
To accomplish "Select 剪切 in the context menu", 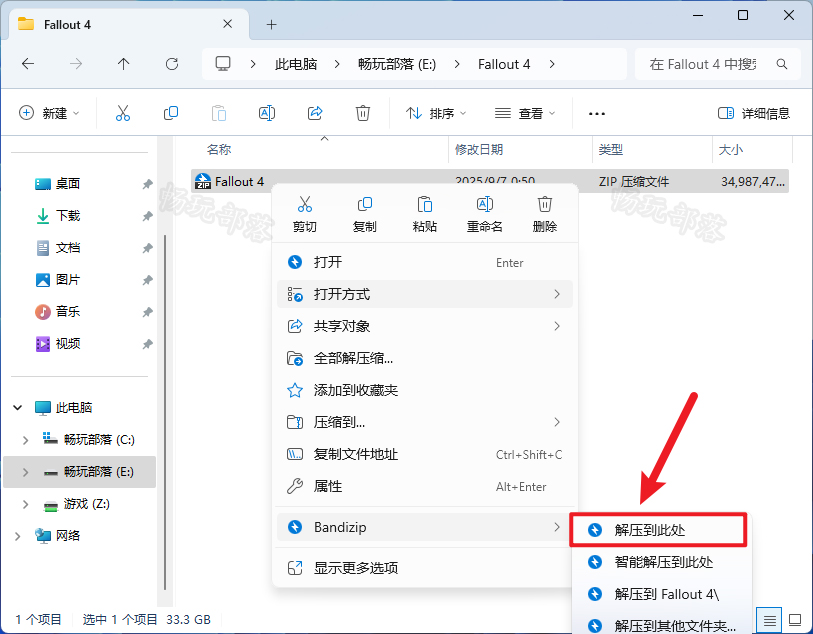I will [x=304, y=214].
